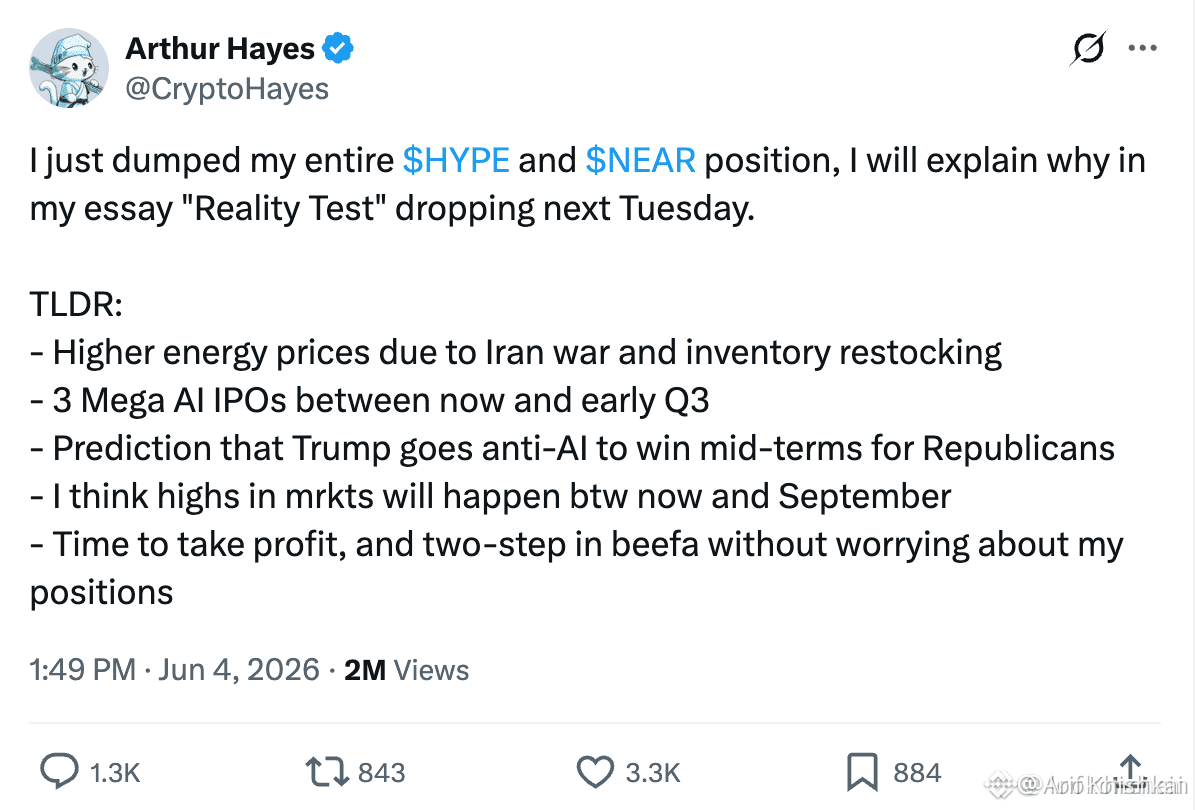Open the 1:49 PM Jun 4, 2026 timestamp
The height and width of the screenshot is (810, 1196).
(x=174, y=670)
